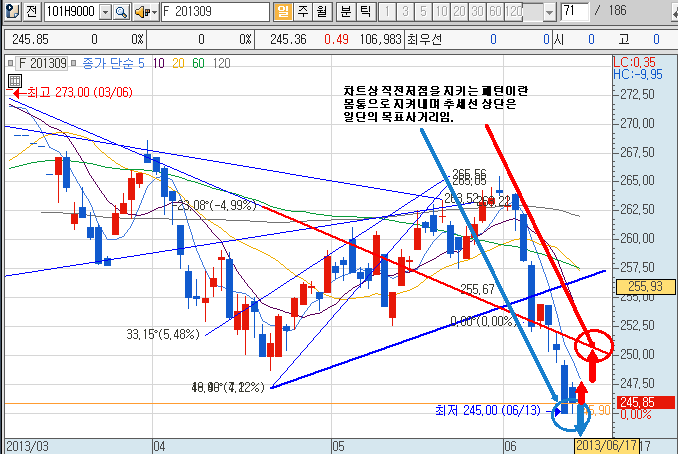Switch to 틱 (tick) chart tab
Image resolution: width=678 pixels, height=454 pixels.
coord(365,12)
